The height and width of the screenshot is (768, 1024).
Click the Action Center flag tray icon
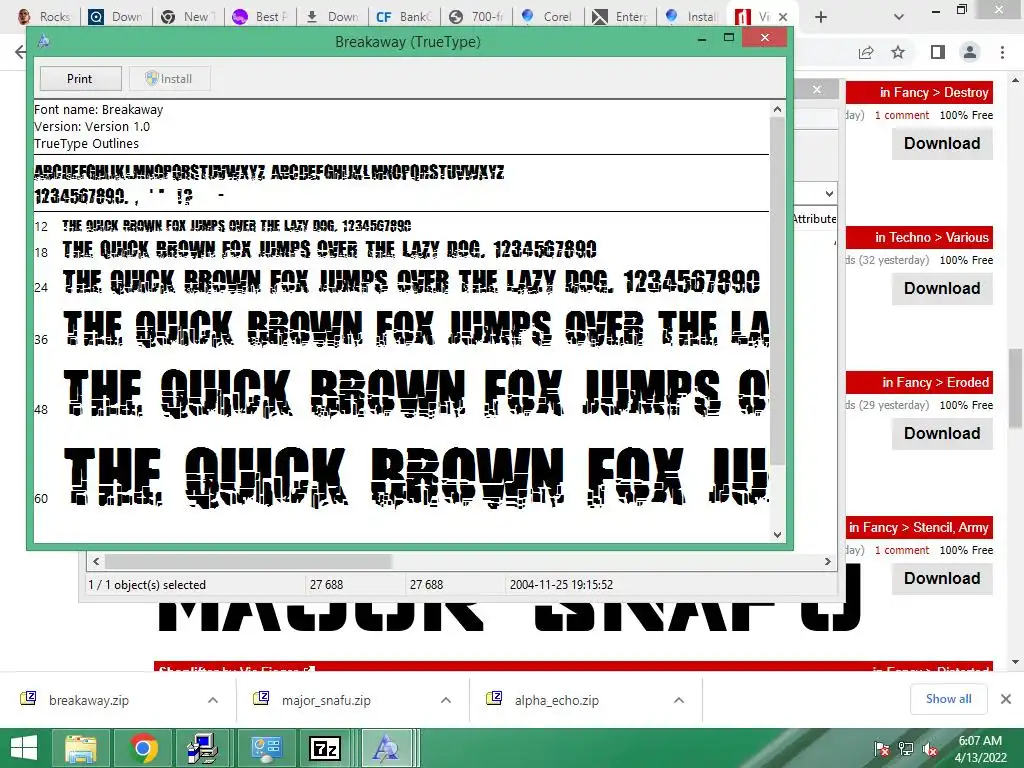882,750
